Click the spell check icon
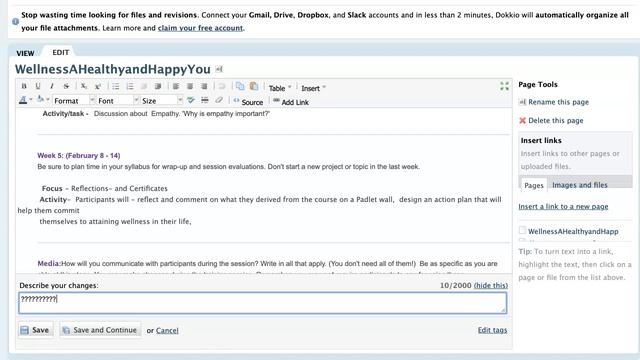This screenshot has width=640, height=360. [x=191, y=100]
